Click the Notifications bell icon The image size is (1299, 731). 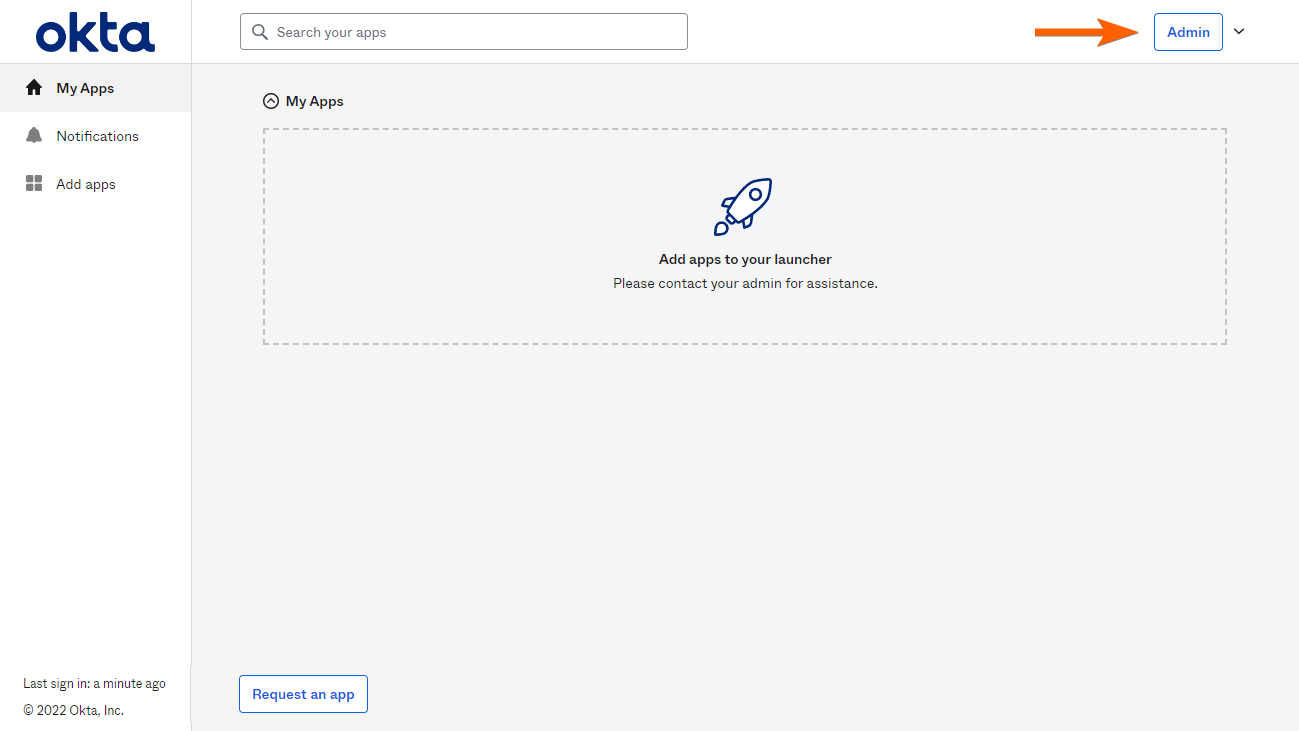click(x=34, y=136)
